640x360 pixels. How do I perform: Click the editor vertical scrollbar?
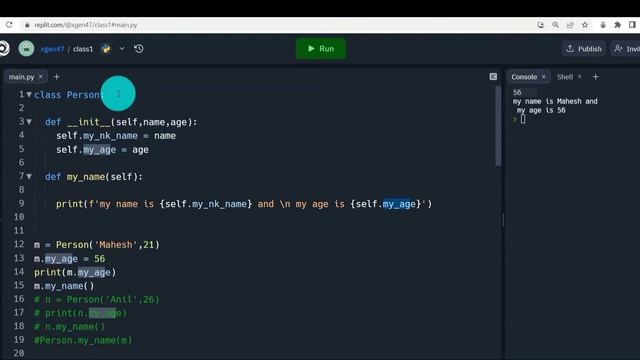click(x=498, y=127)
